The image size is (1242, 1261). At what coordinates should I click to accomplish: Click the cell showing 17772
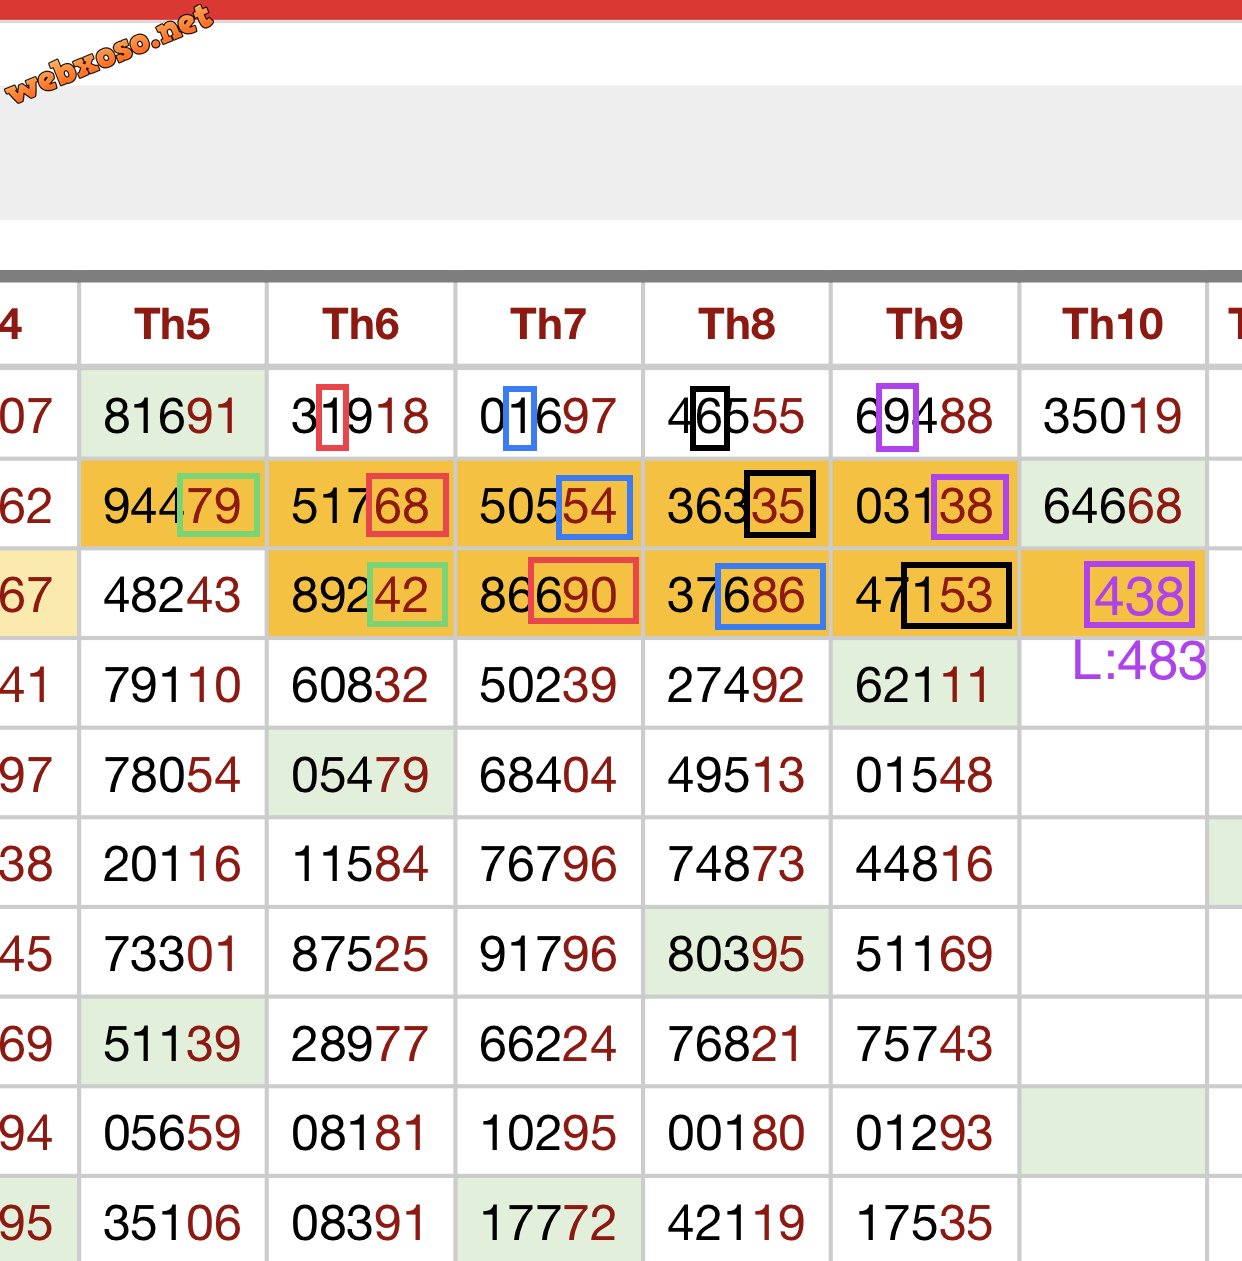pyautogui.click(x=549, y=1221)
